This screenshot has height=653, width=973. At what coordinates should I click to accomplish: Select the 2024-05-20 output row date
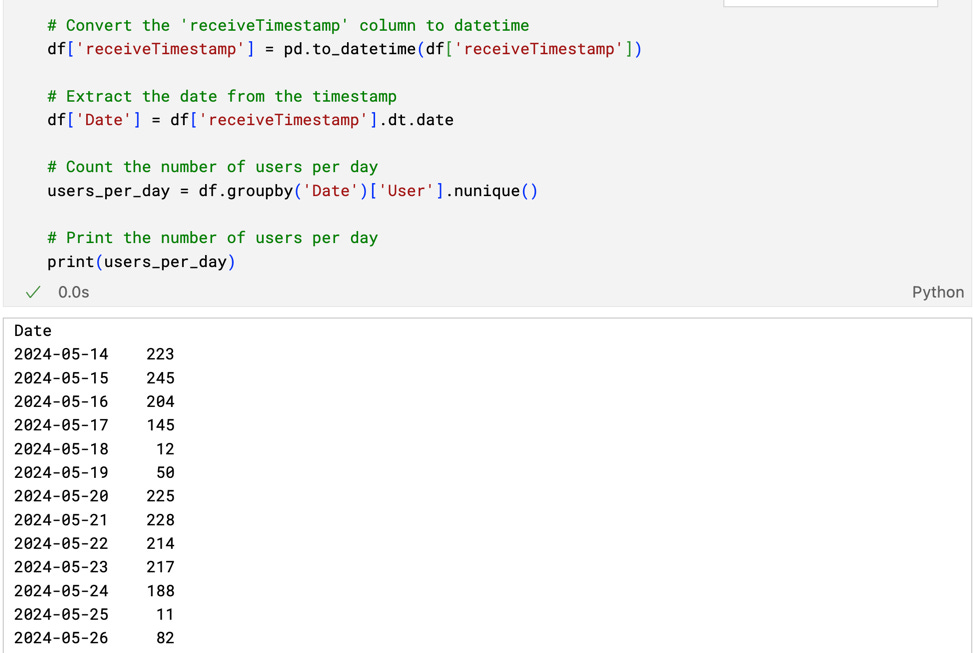[x=61, y=496]
